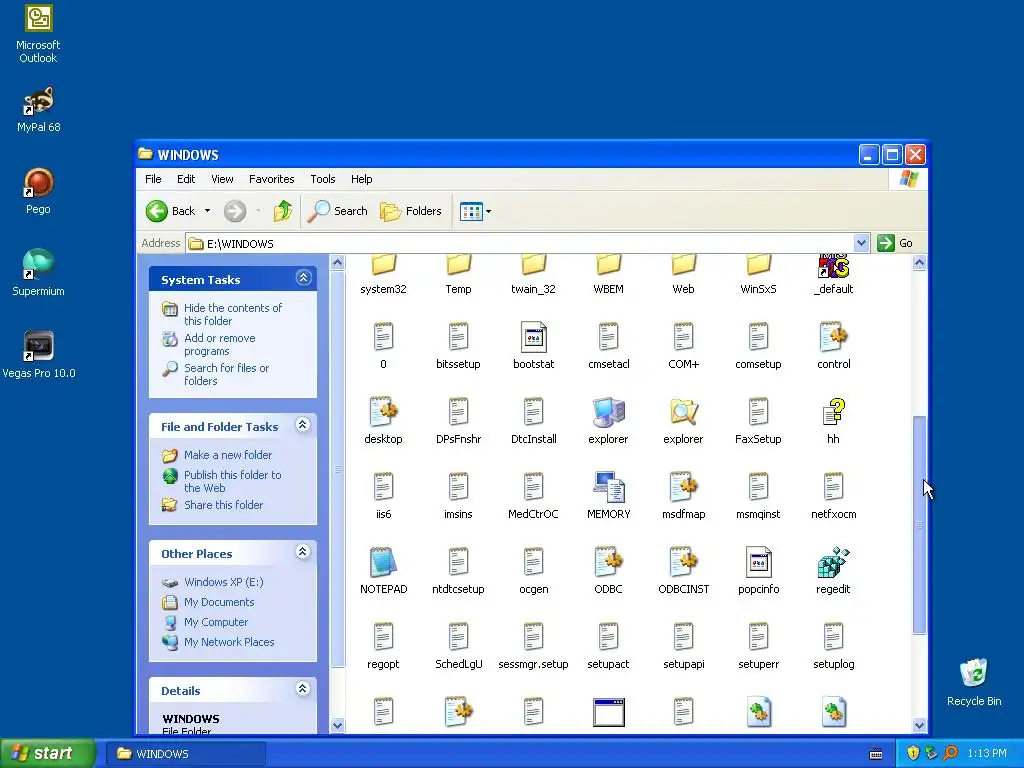
Task: Collapse the Other Places panel
Action: [x=303, y=551]
